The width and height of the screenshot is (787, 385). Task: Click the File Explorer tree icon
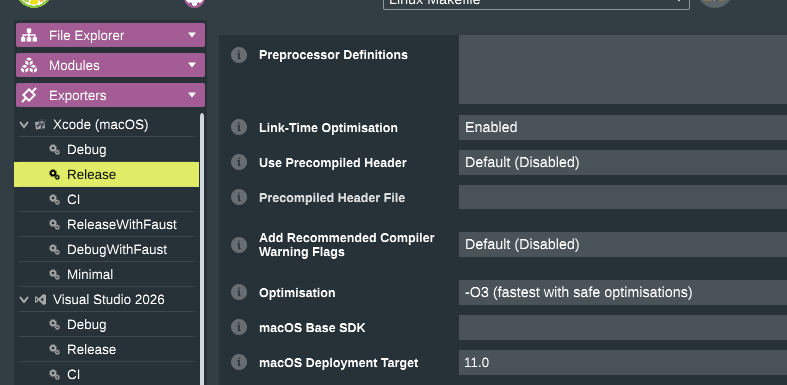[x=29, y=35]
